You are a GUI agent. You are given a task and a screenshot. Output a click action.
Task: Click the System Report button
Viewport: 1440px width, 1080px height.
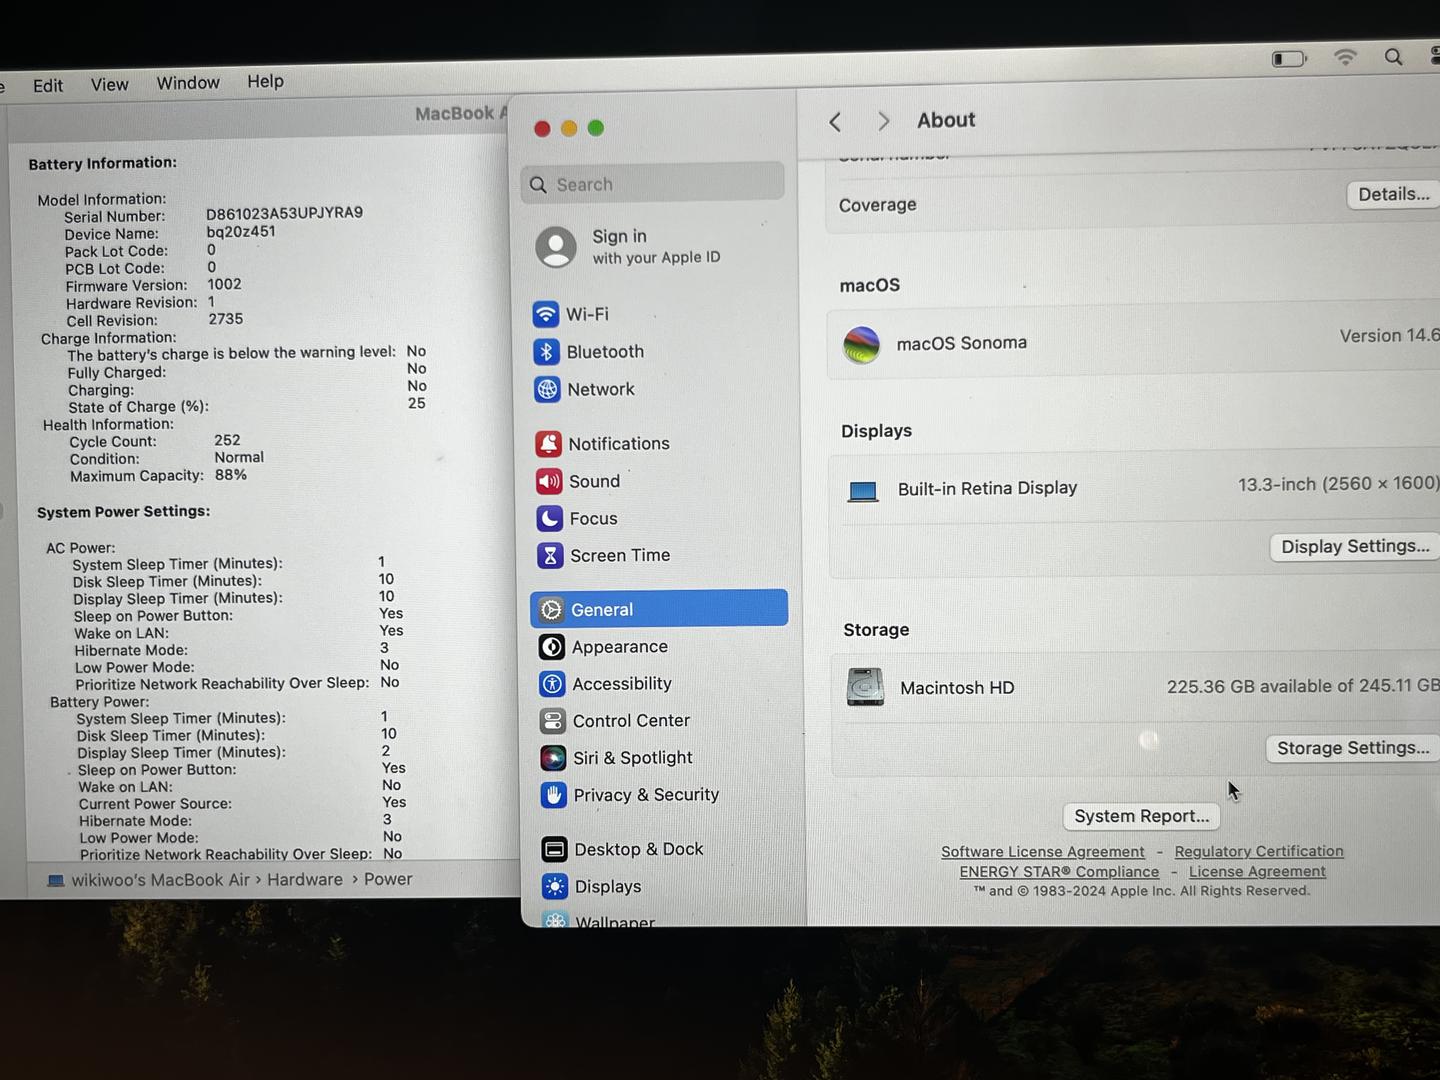click(x=1141, y=816)
